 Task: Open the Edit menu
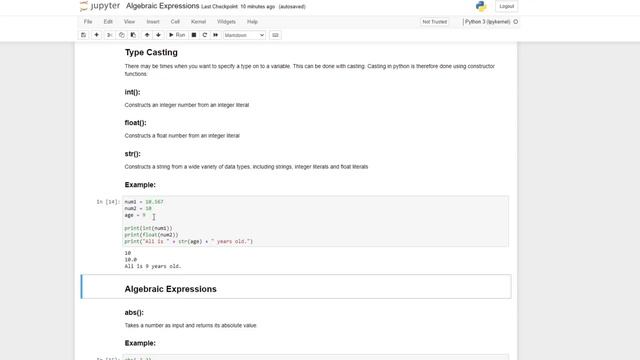tap(108, 22)
